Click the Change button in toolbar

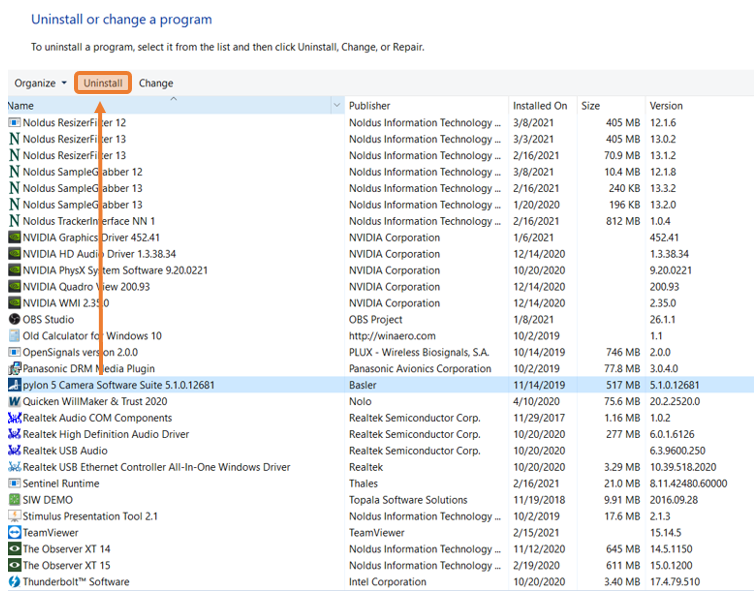click(x=156, y=83)
